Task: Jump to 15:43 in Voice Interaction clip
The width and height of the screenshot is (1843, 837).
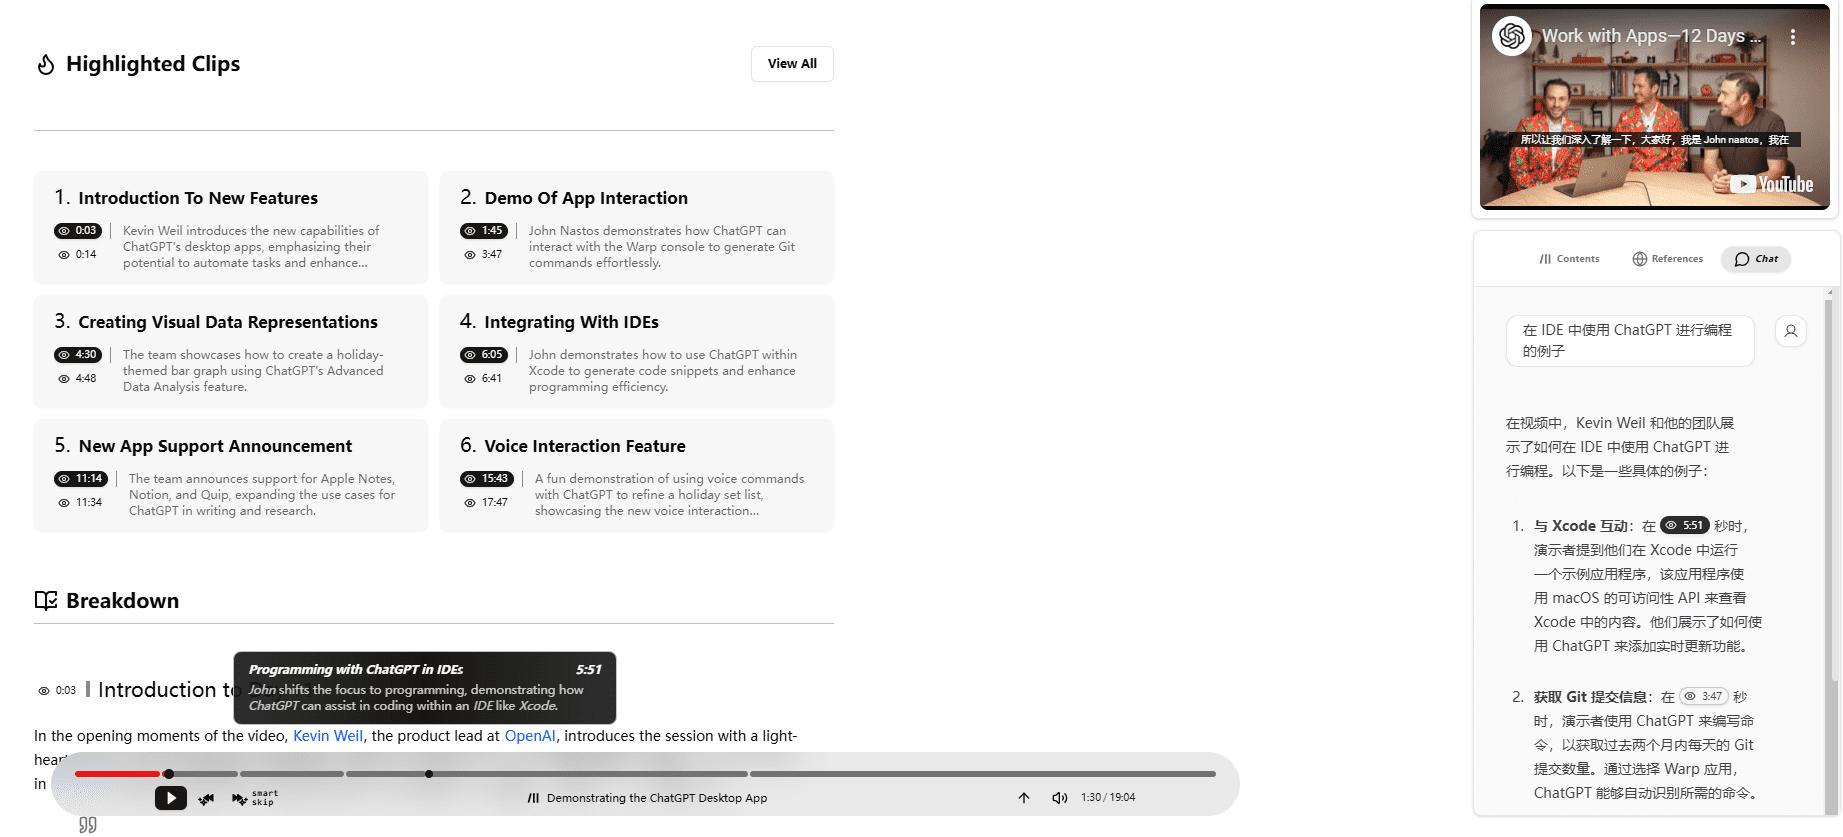Action: click(x=487, y=479)
